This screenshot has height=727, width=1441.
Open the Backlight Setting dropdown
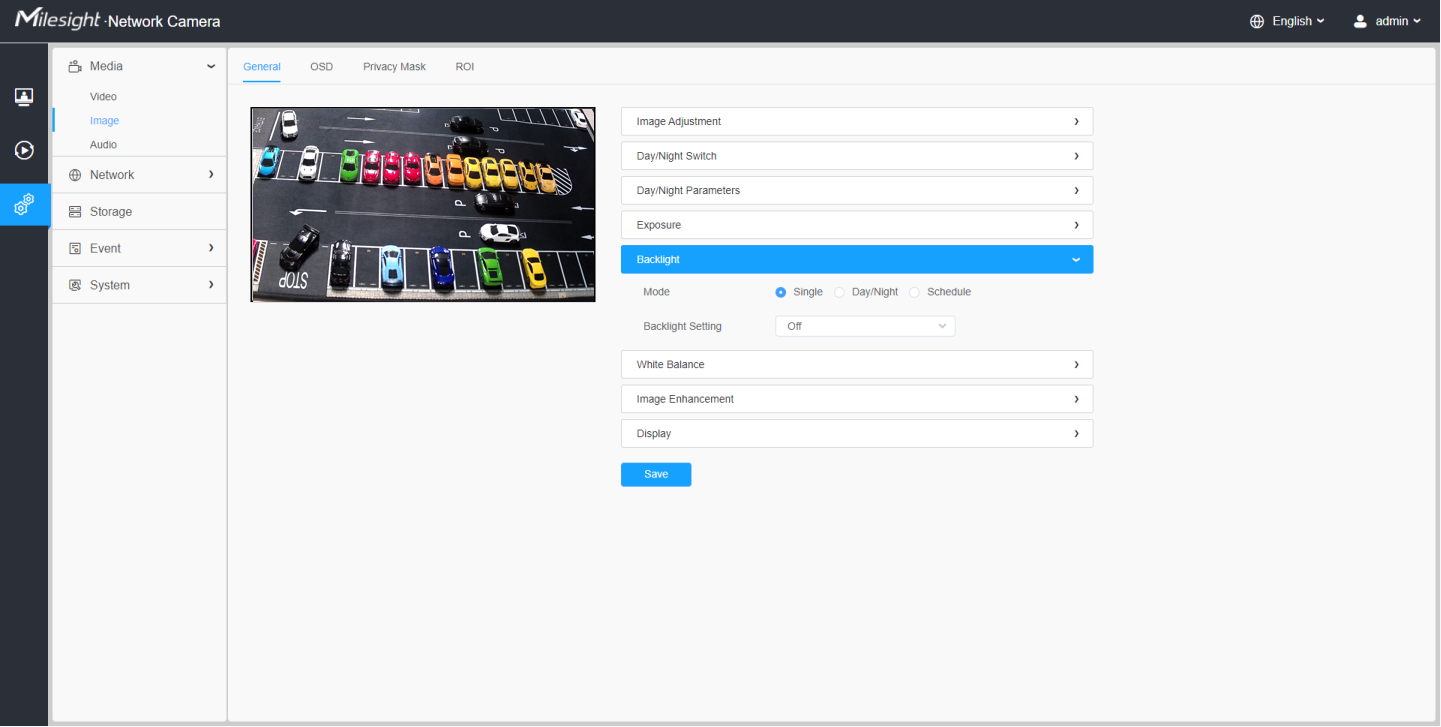[x=865, y=326]
